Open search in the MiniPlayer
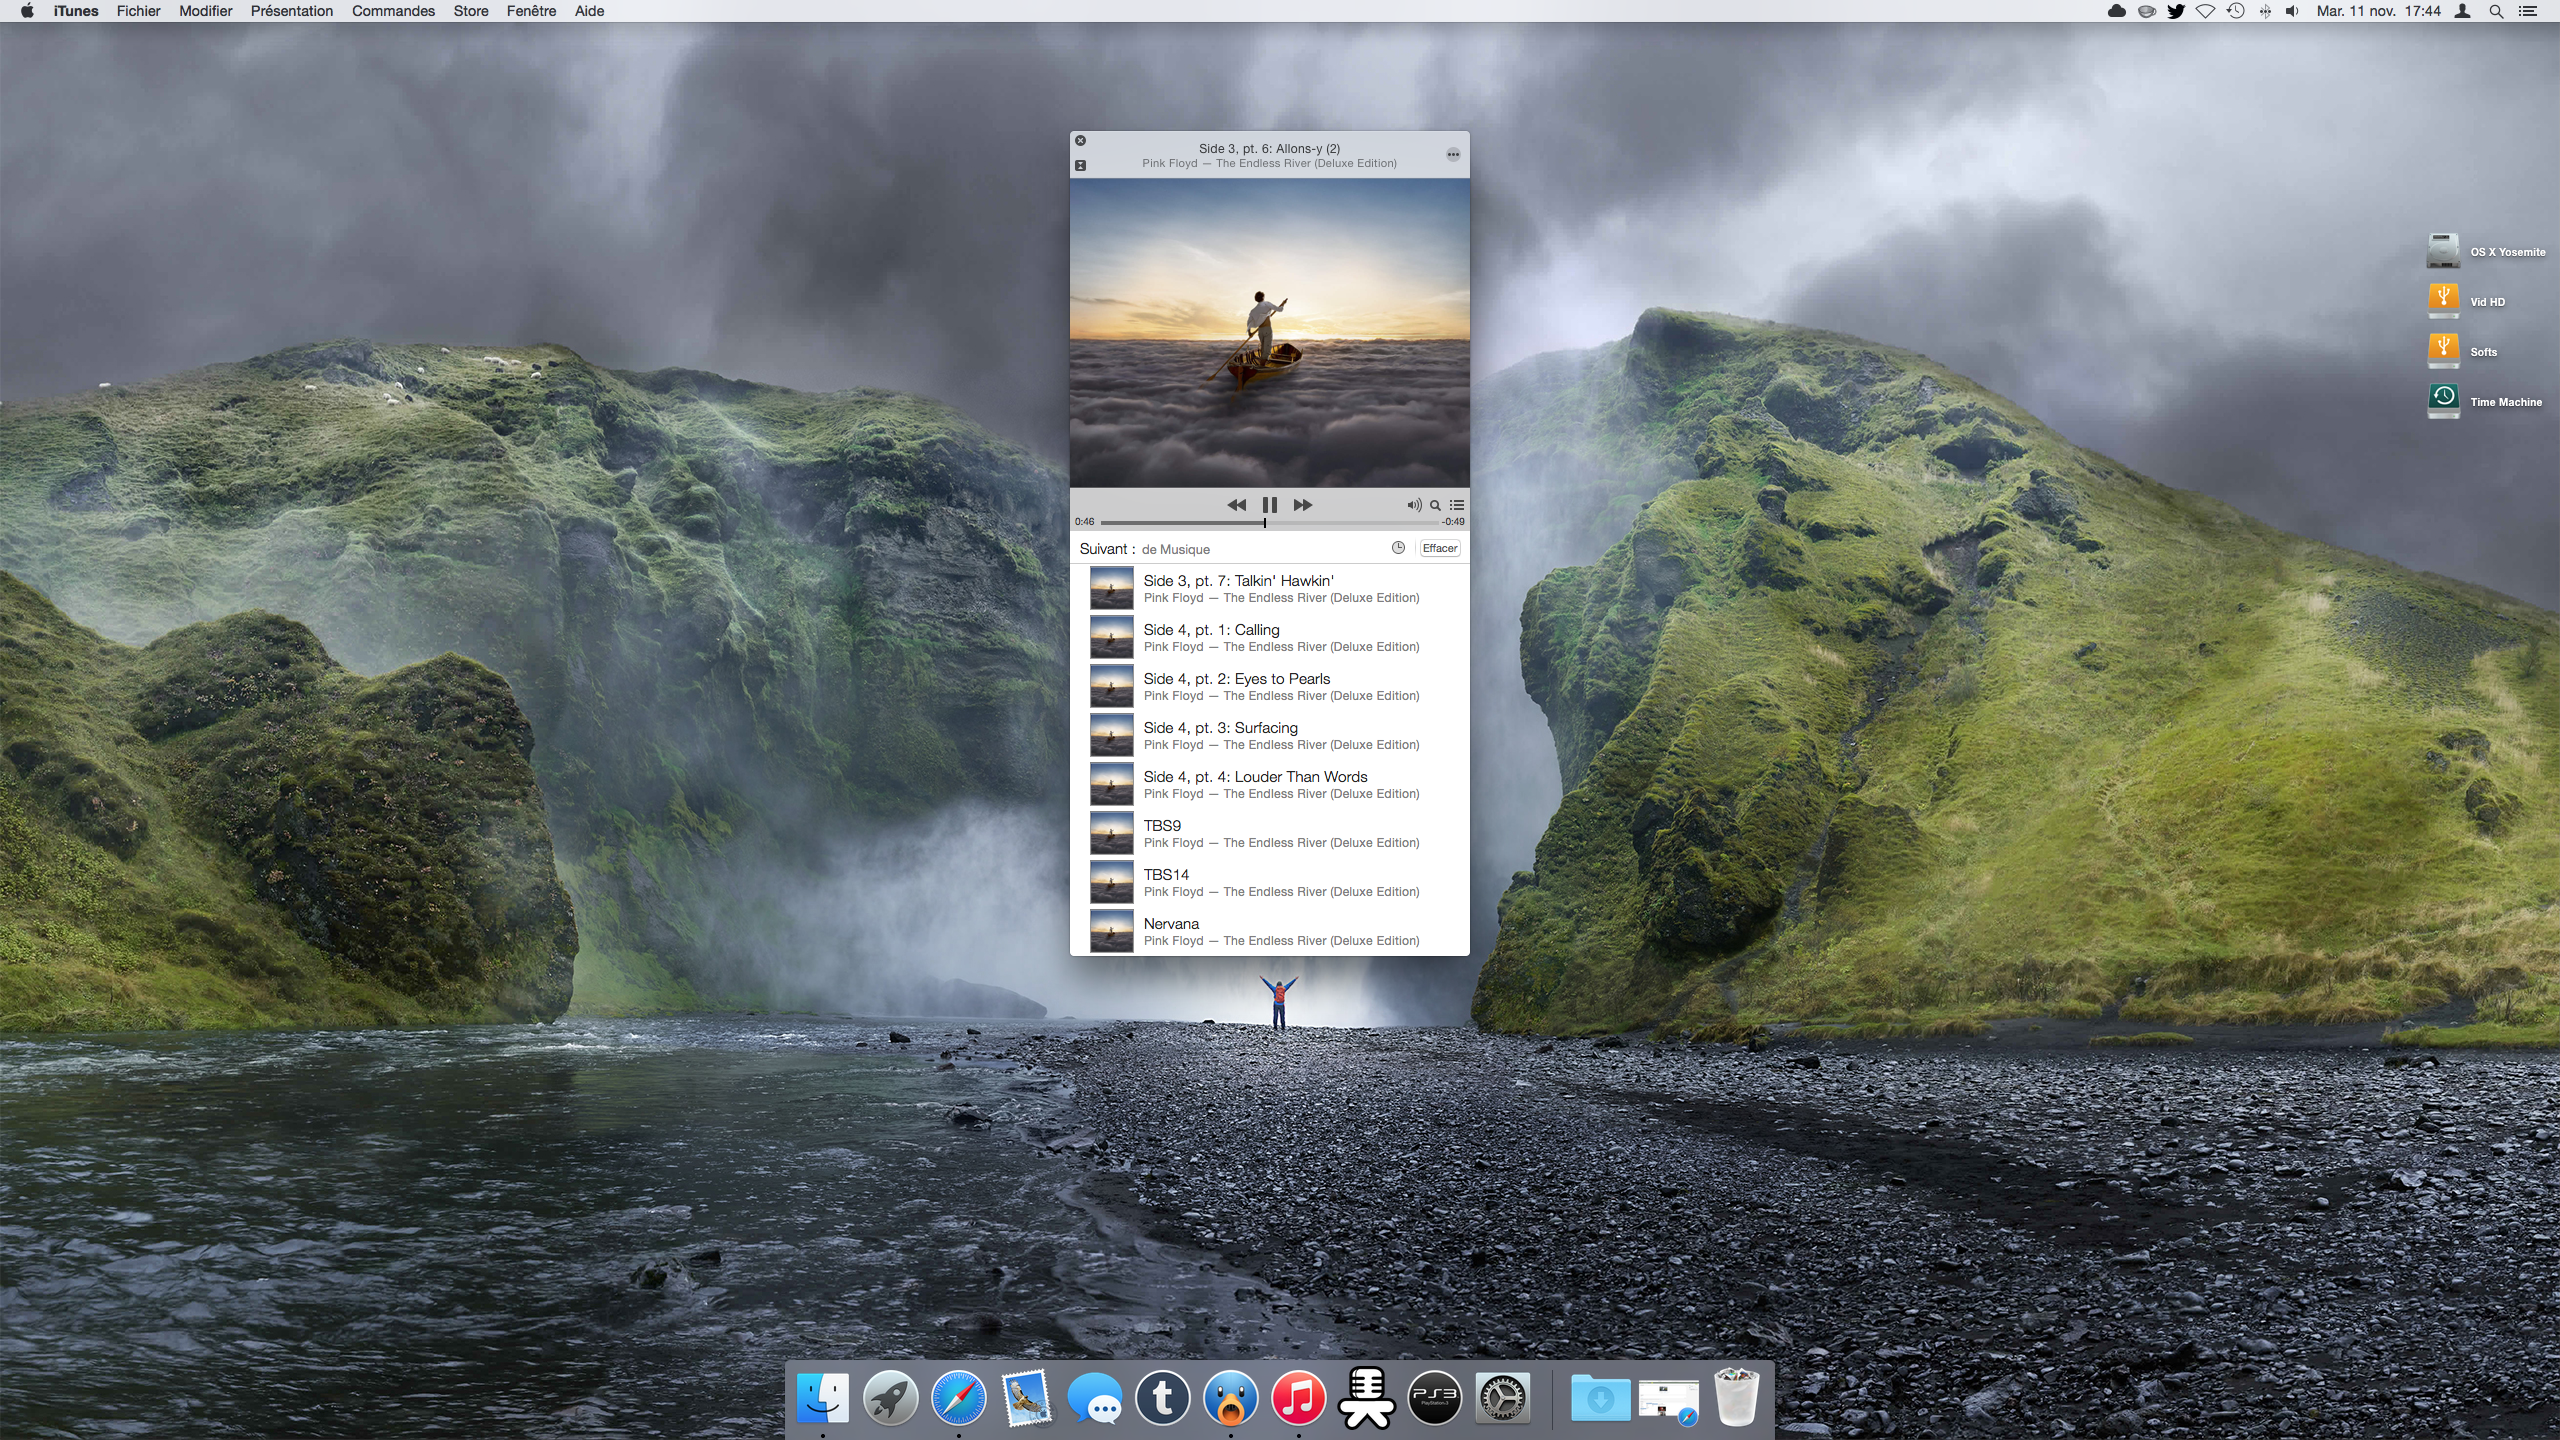2560x1440 pixels. [x=1435, y=505]
